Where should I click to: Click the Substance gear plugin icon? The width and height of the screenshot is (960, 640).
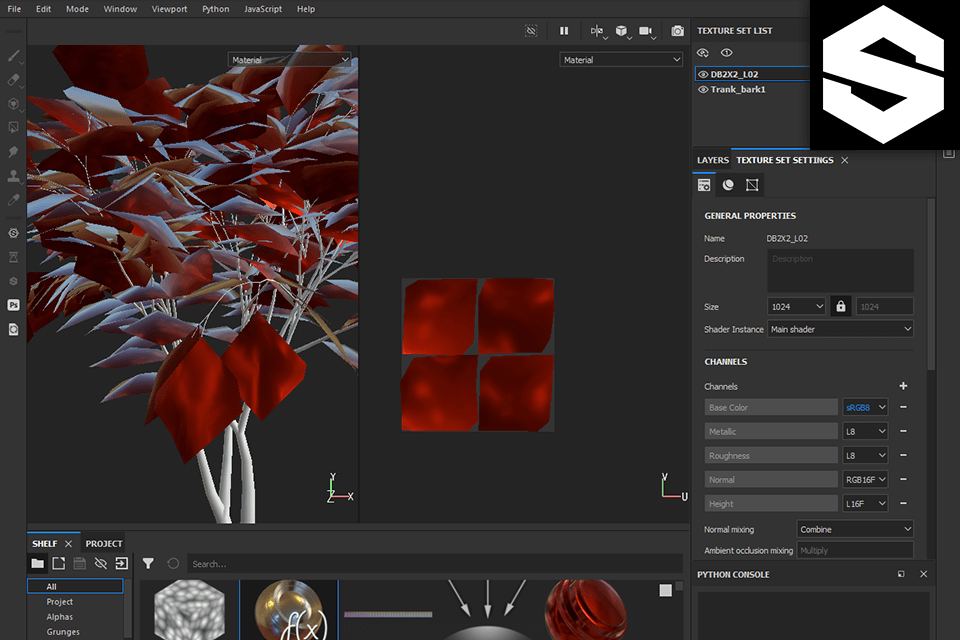[x=13, y=233]
